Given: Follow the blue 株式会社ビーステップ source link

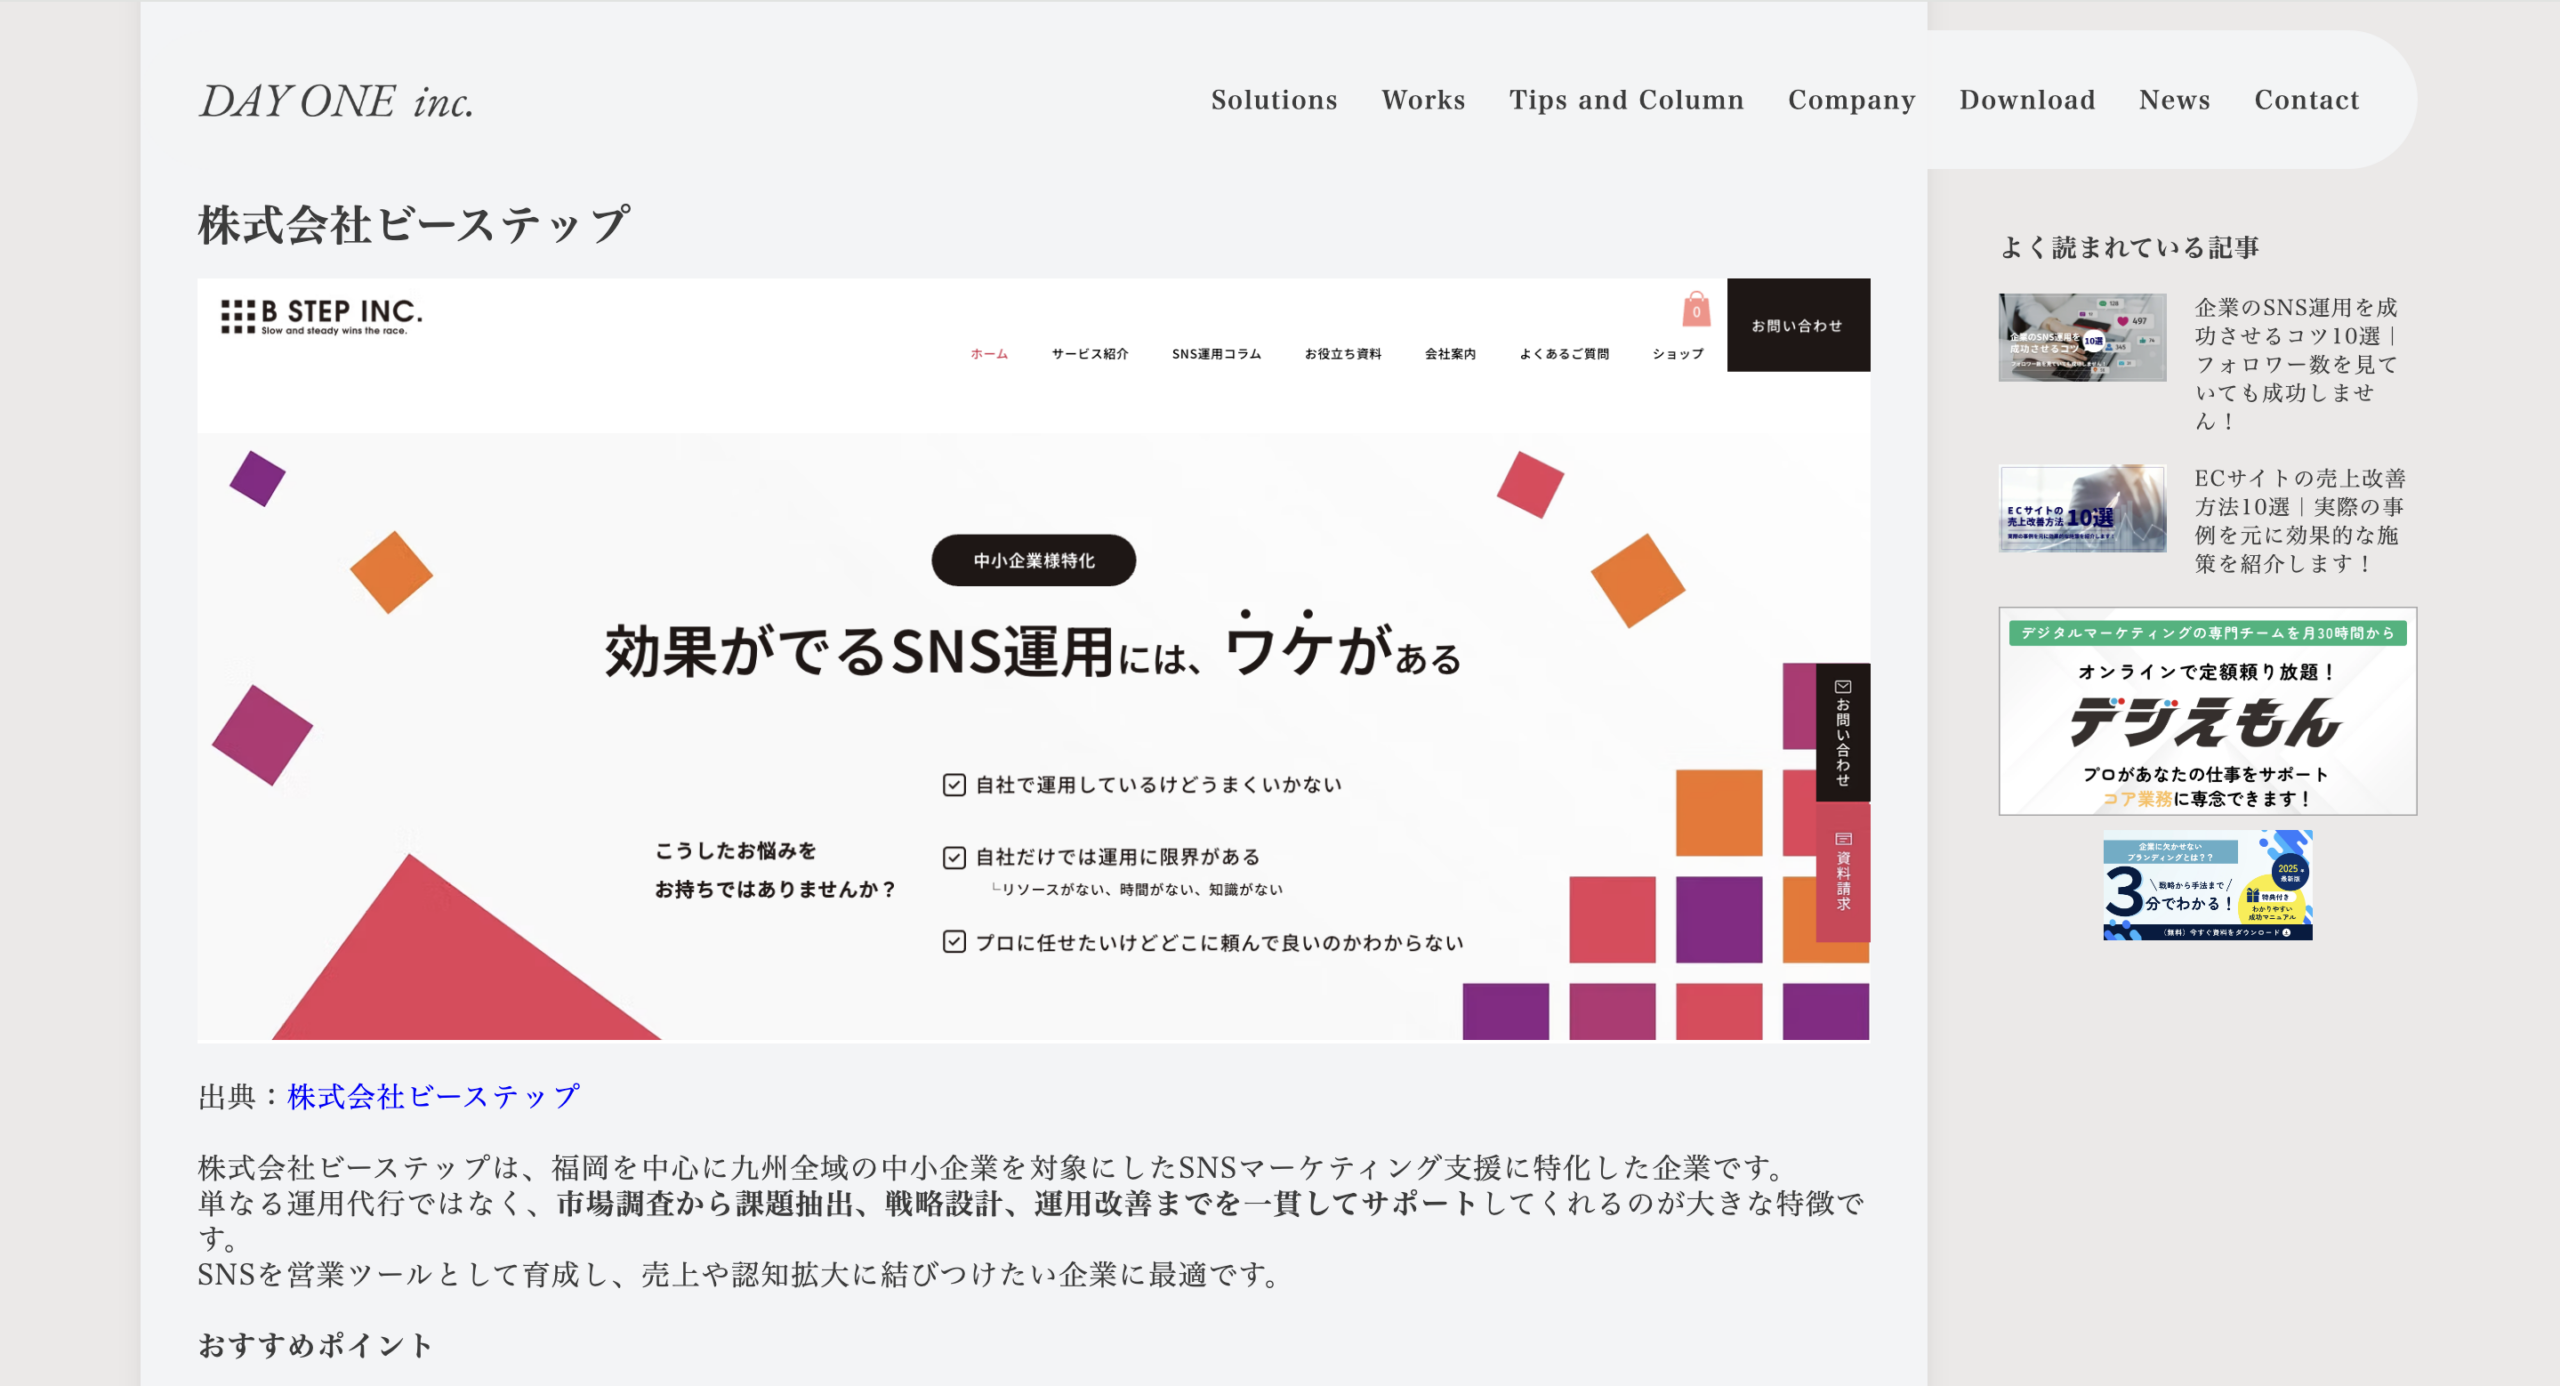Looking at the screenshot, I should coord(433,1096).
